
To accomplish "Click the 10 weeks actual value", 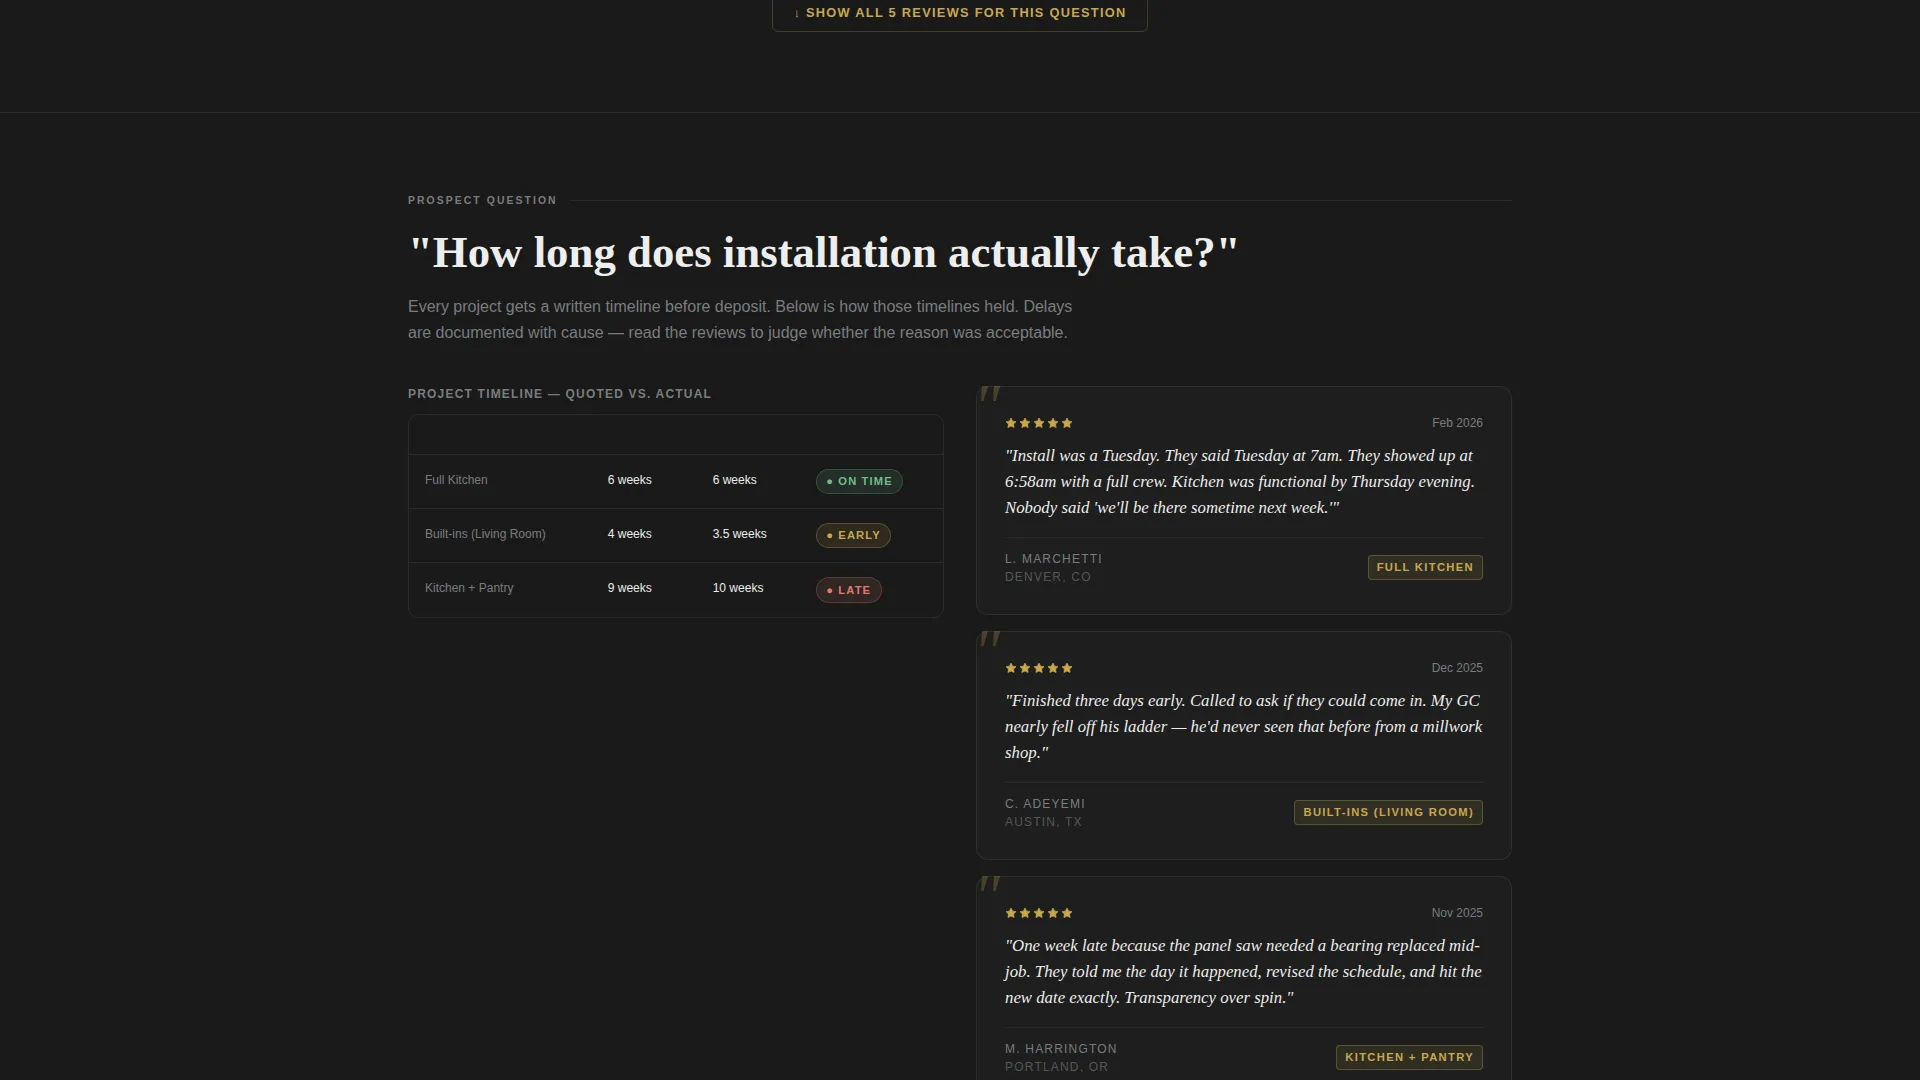I will point(737,588).
